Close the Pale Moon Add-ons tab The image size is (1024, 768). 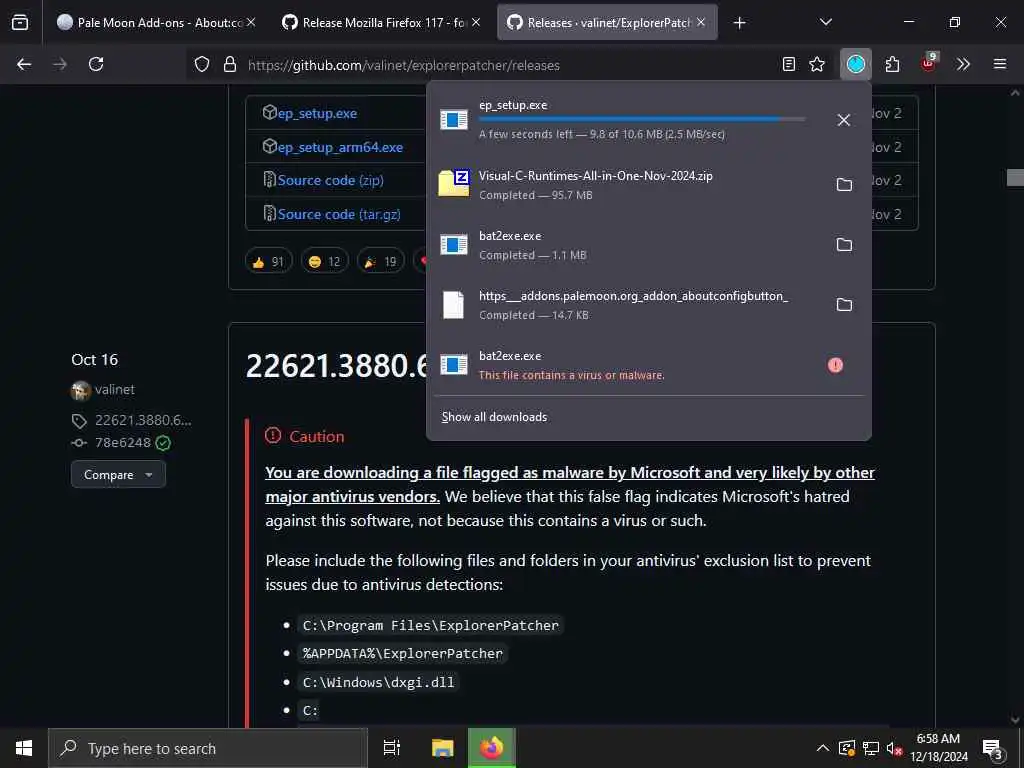click(251, 22)
